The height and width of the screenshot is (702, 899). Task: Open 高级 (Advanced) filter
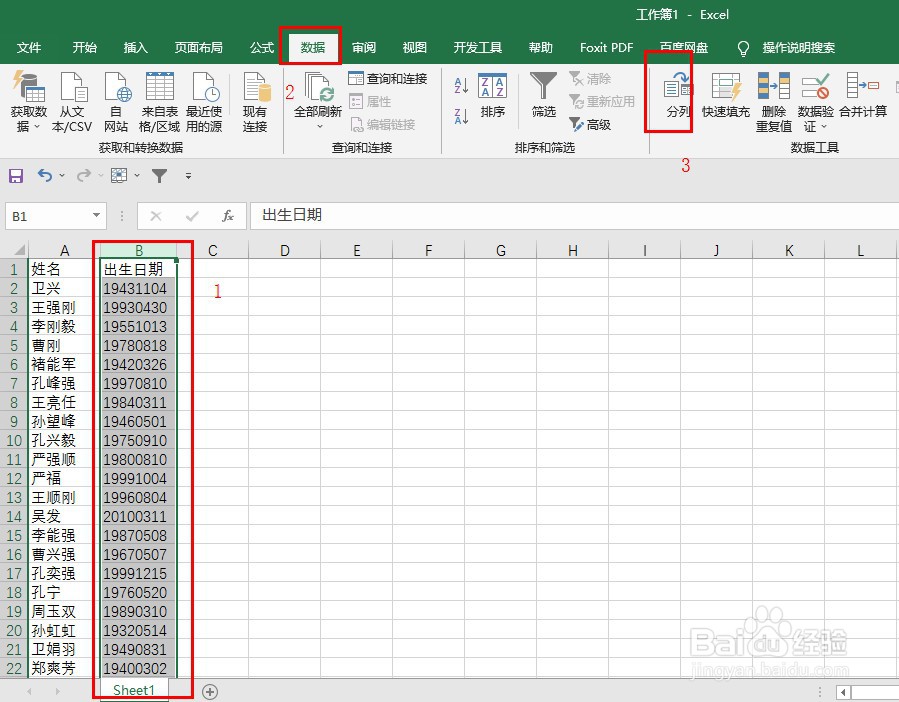(x=590, y=124)
